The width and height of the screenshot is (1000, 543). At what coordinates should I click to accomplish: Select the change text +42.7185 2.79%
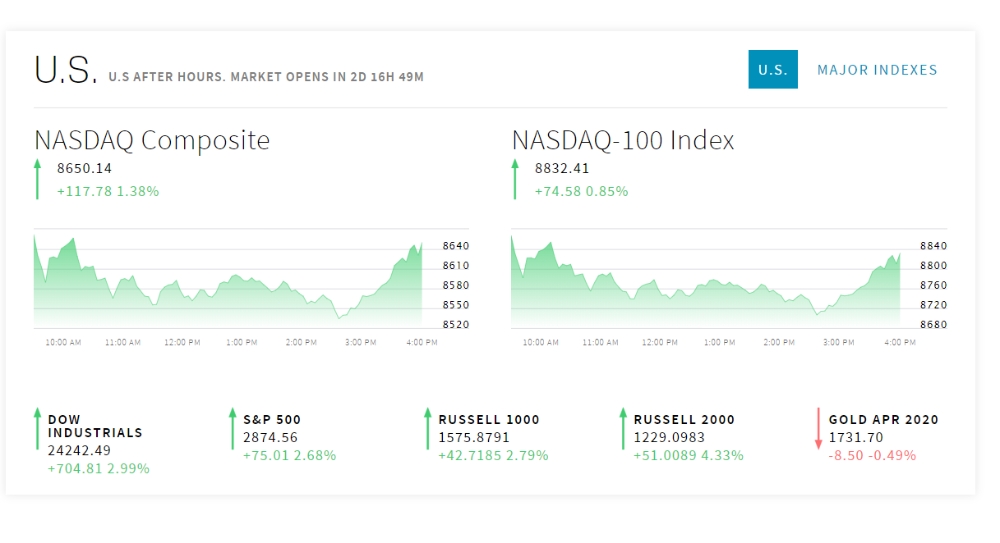coord(493,456)
